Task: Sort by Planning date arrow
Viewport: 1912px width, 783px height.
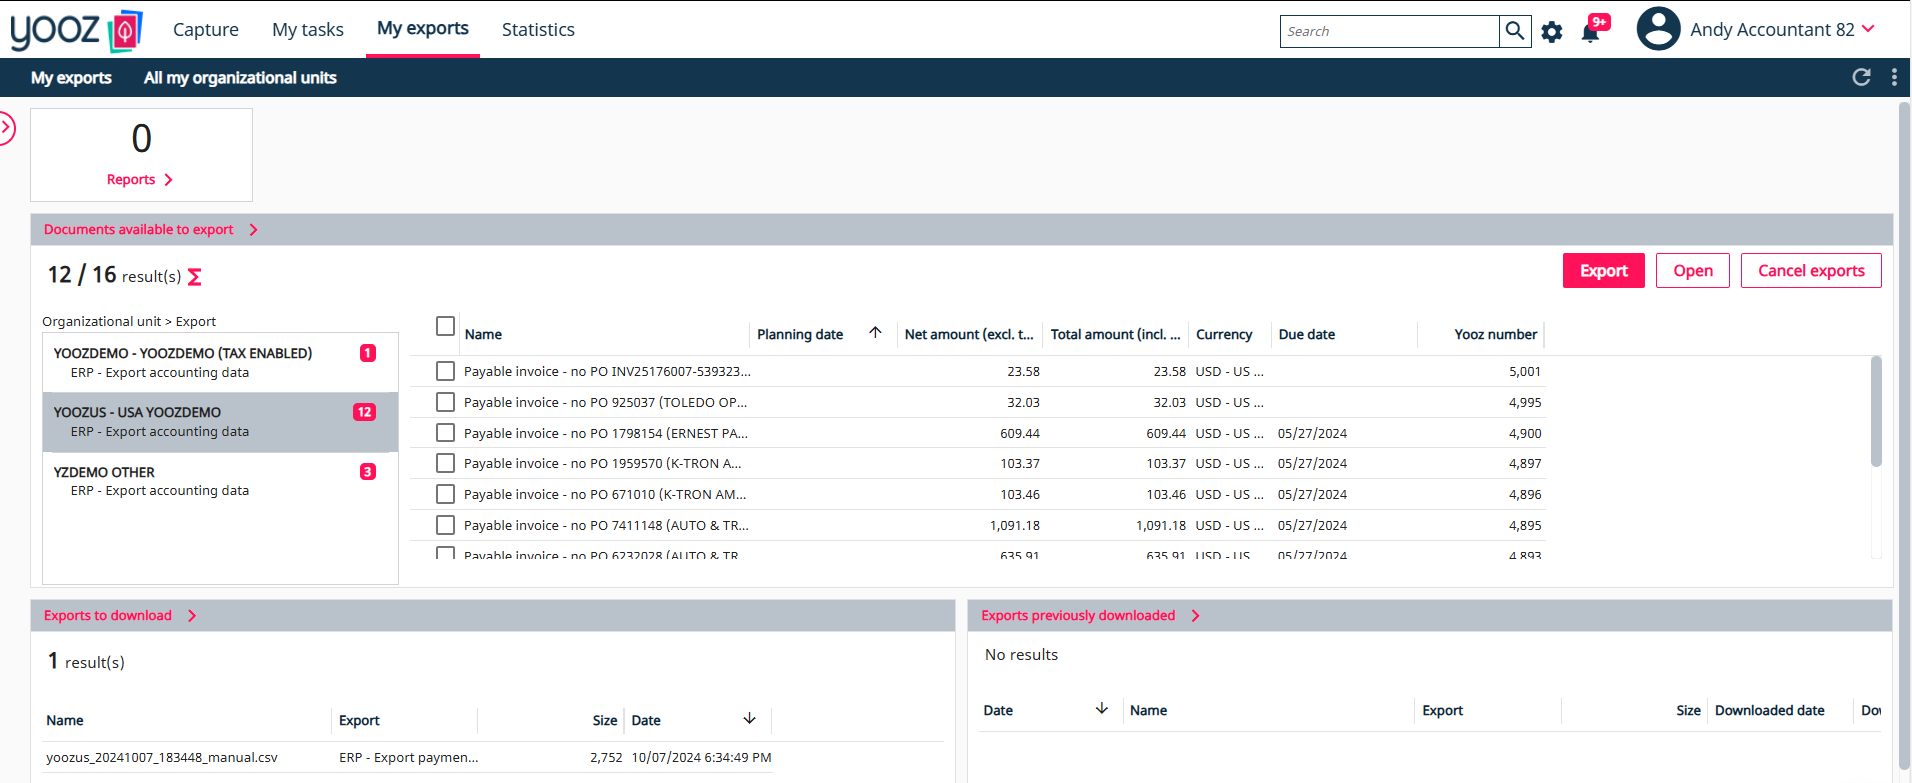Action: 875,333
